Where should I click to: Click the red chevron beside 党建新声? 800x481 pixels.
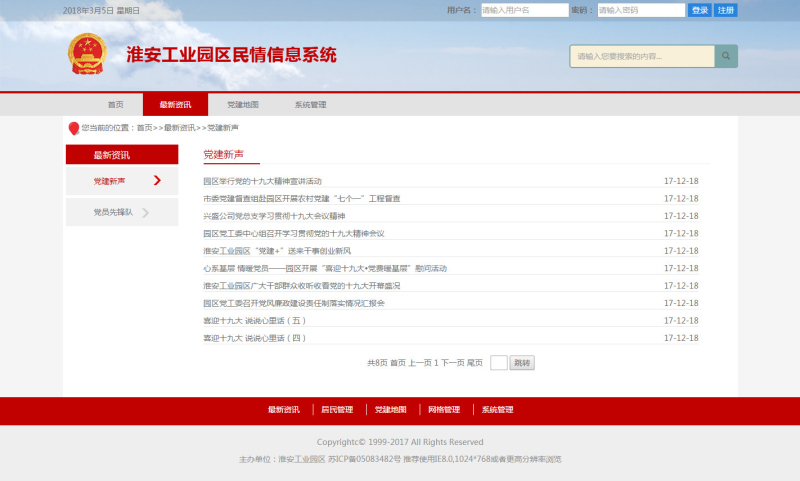[x=157, y=181]
